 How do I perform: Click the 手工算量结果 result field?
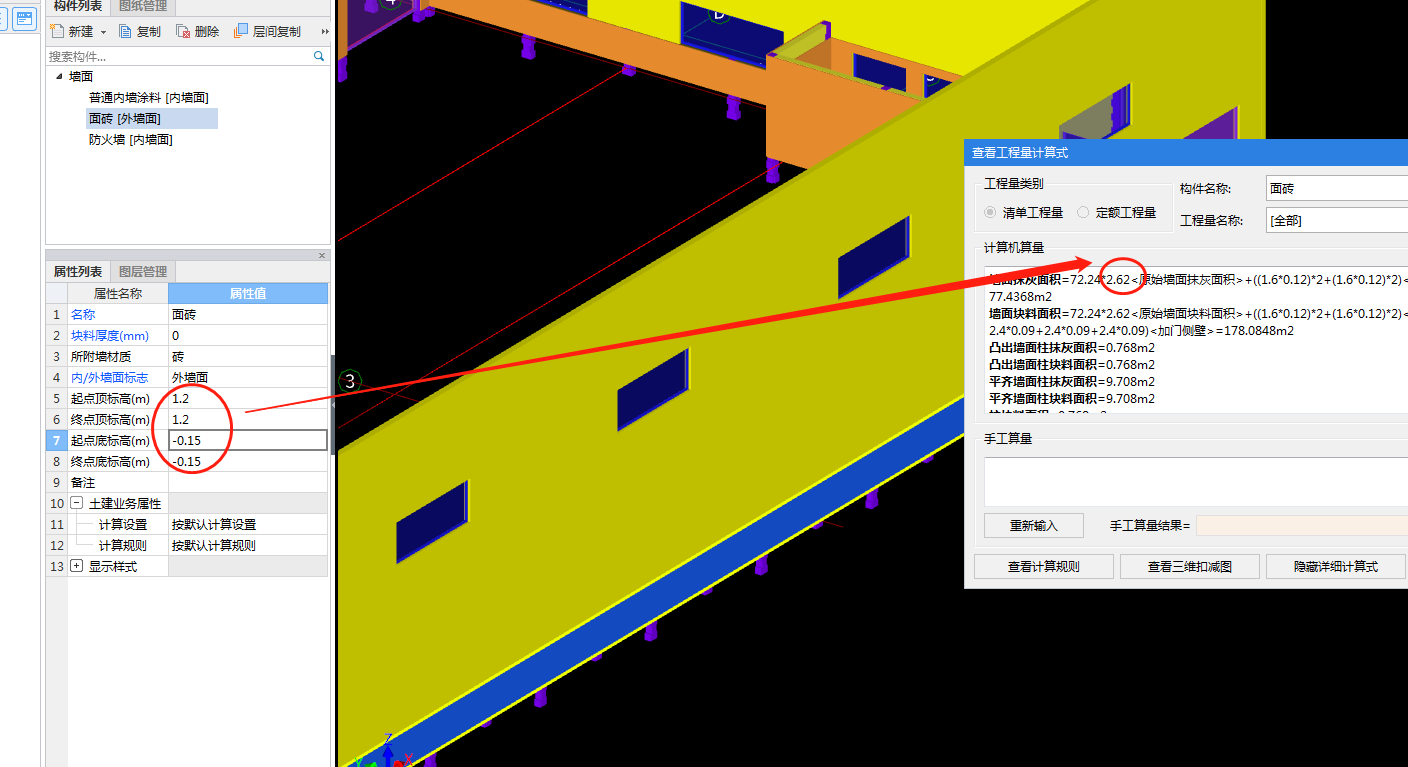pos(1302,525)
